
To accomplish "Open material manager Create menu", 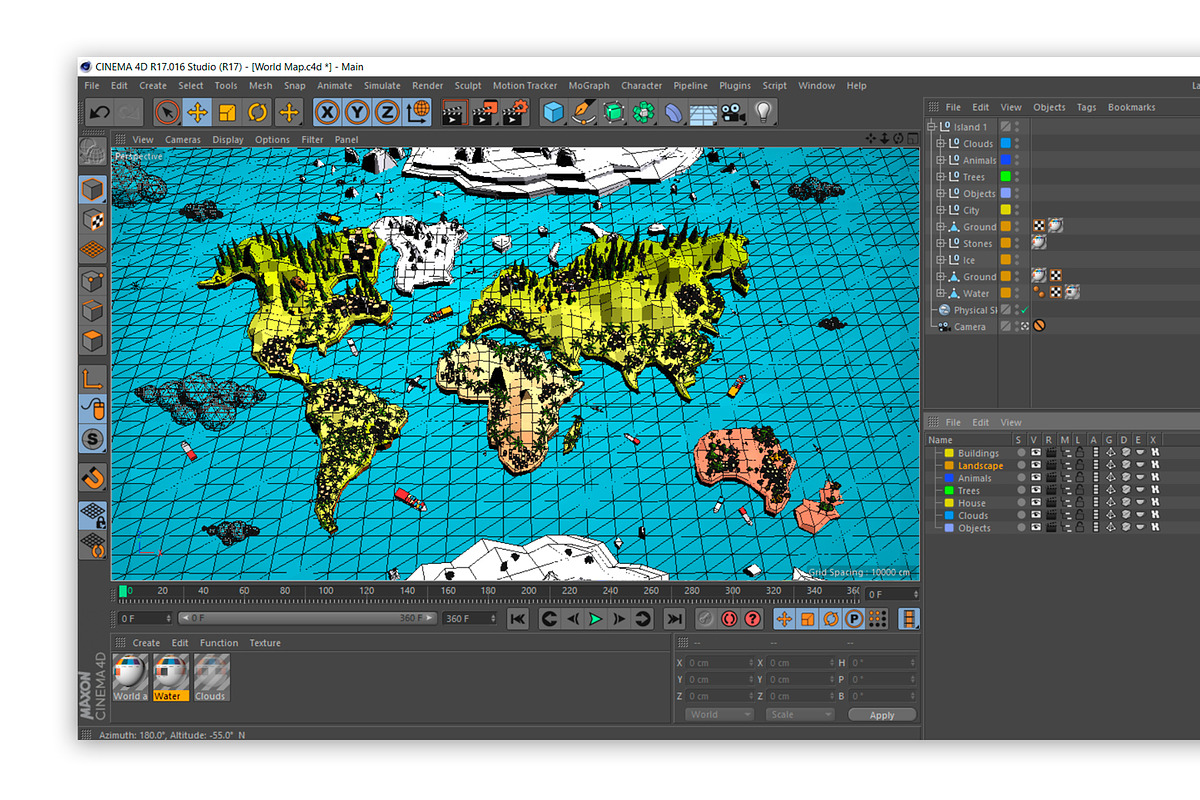I will tap(146, 643).
